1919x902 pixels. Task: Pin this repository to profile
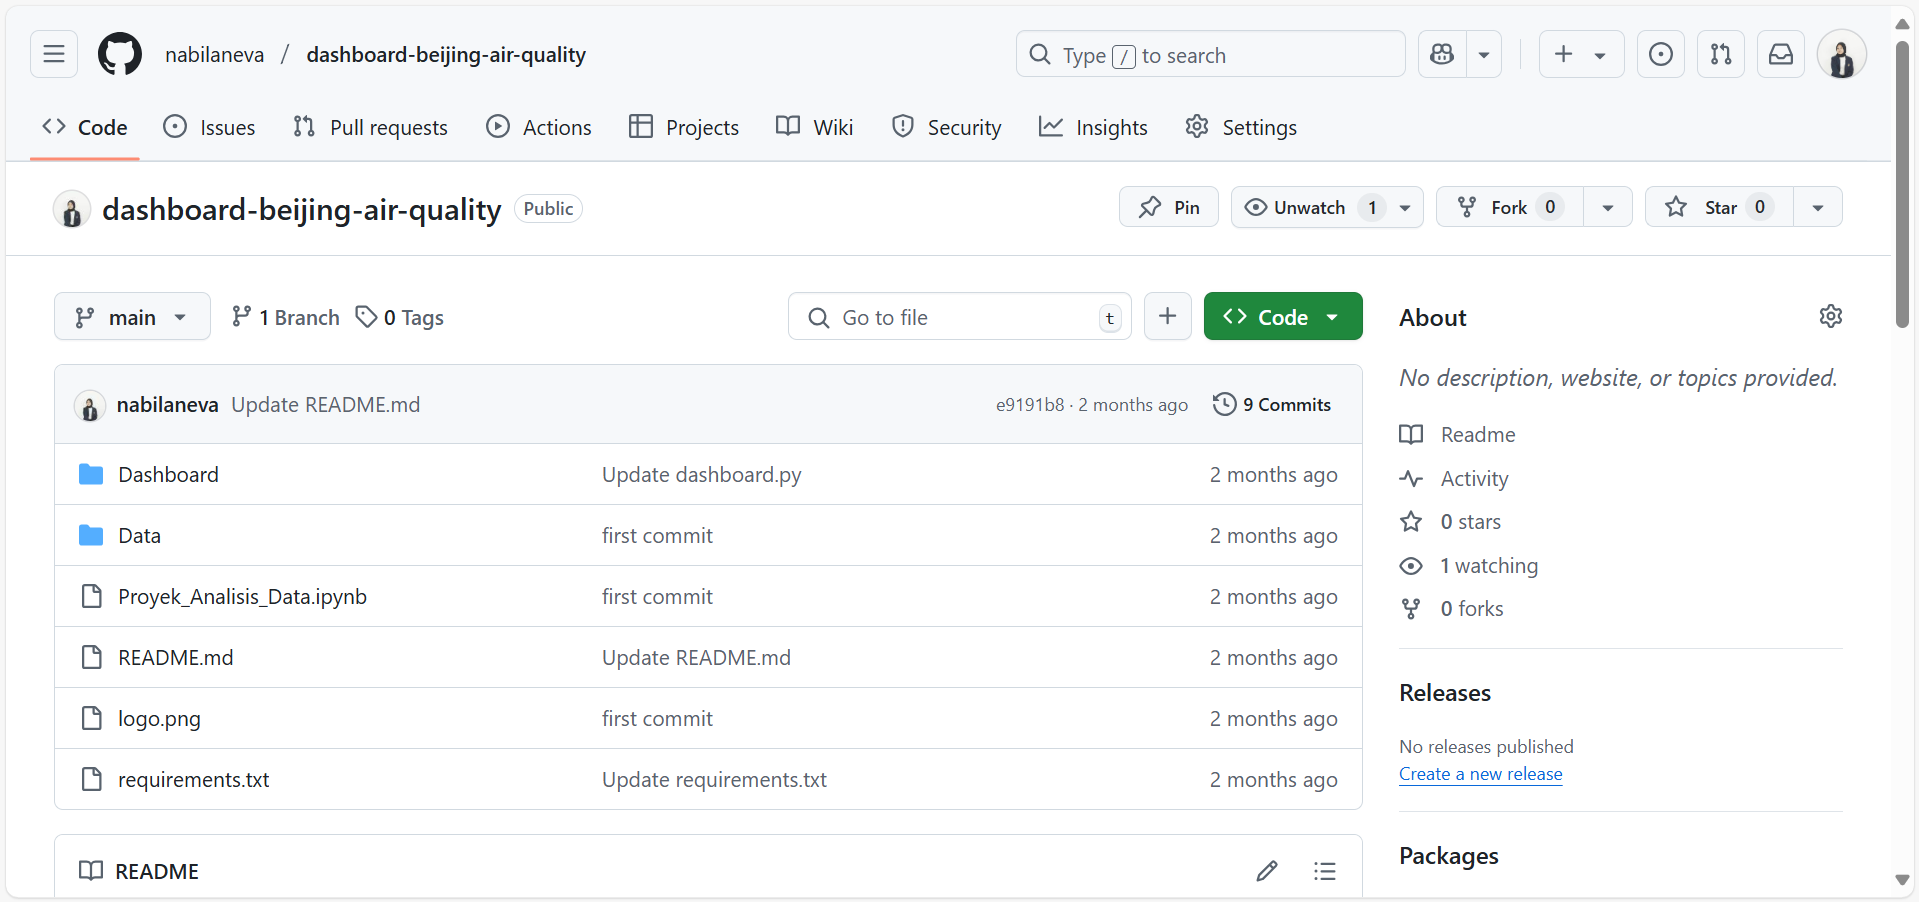pos(1169,207)
